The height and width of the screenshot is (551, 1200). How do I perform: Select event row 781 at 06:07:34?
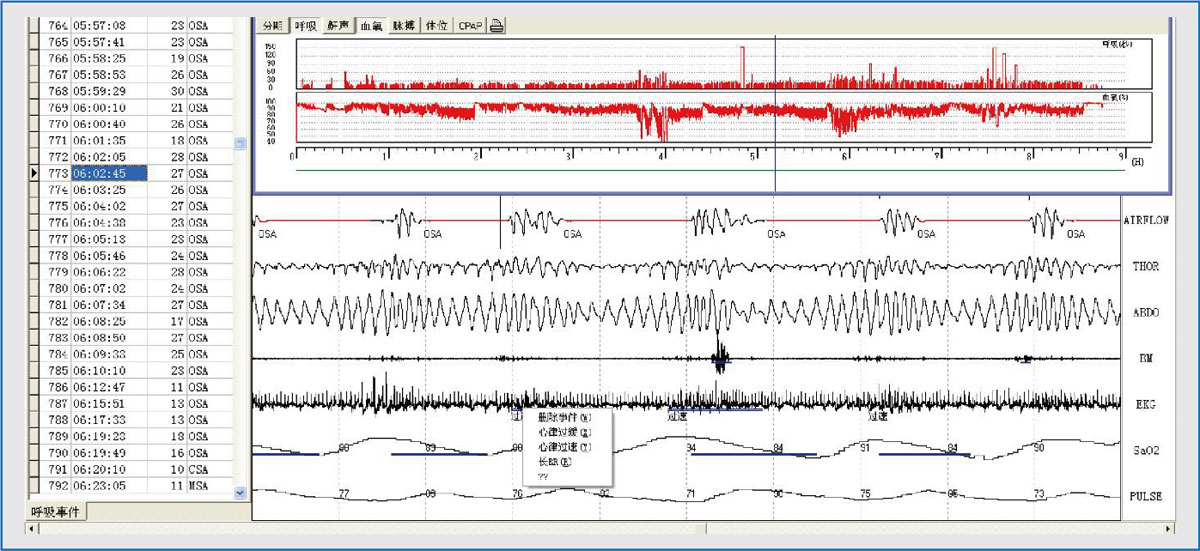[130, 305]
